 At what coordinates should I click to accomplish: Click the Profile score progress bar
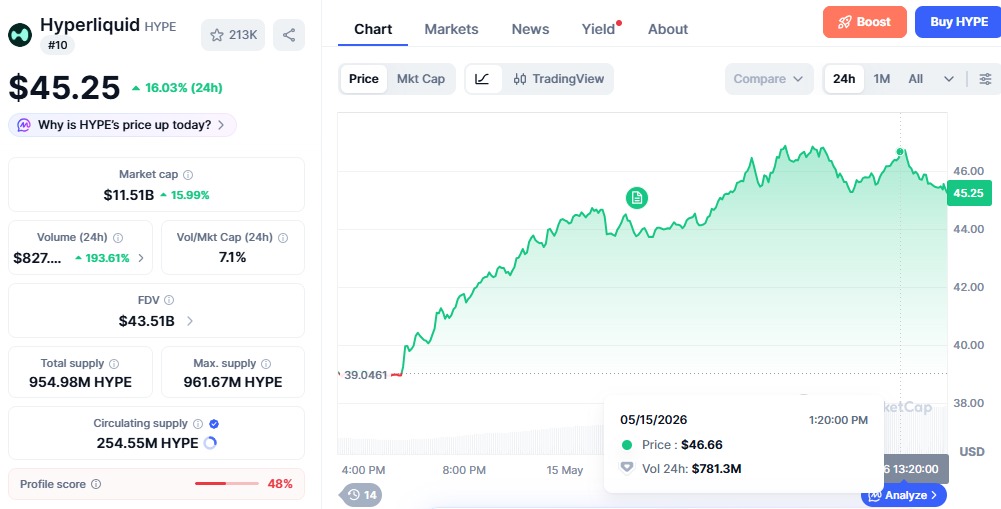[227, 483]
